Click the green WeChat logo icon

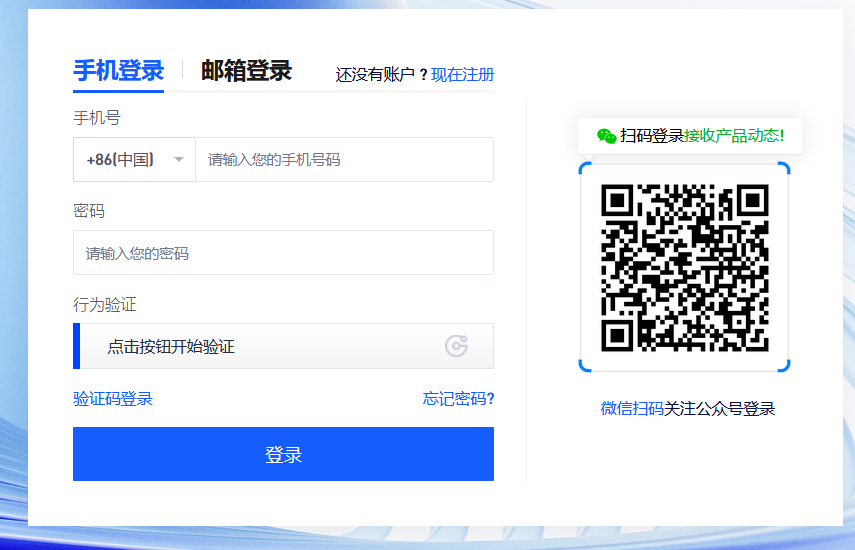click(x=607, y=136)
